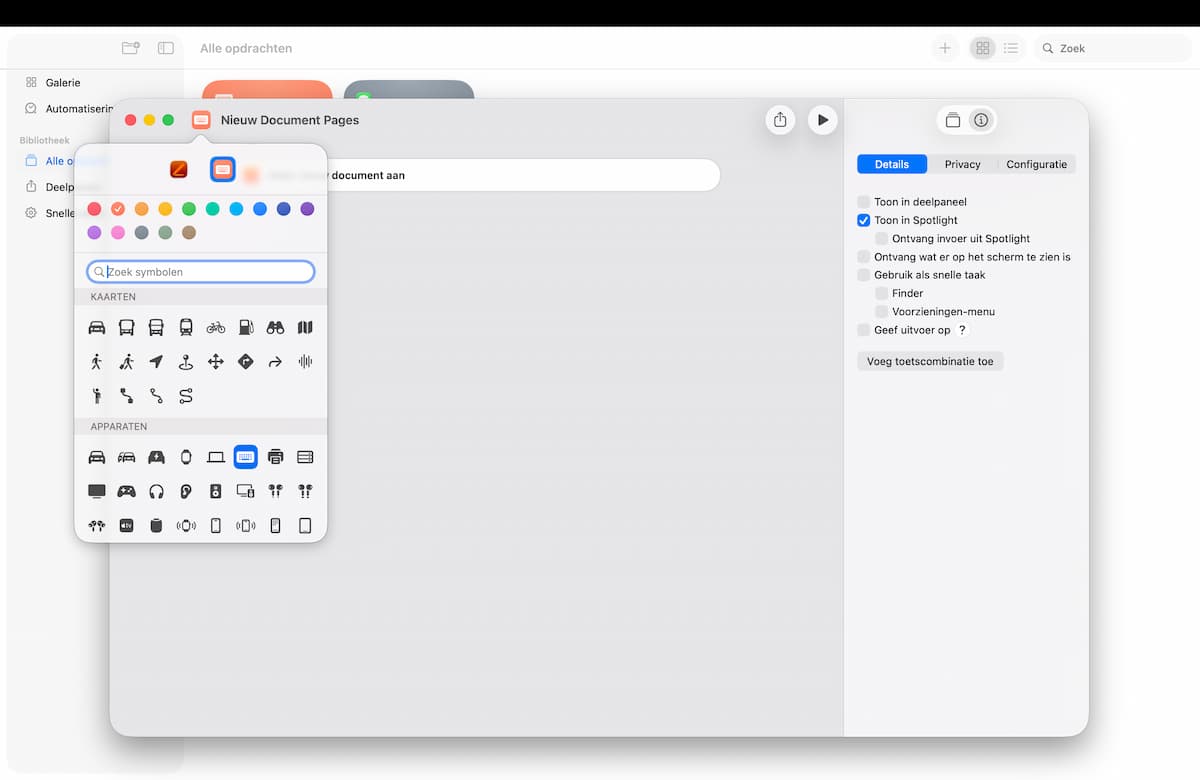Screen dimensions: 1200x780
Task: Open Galerie in the sidebar
Action: point(63,83)
